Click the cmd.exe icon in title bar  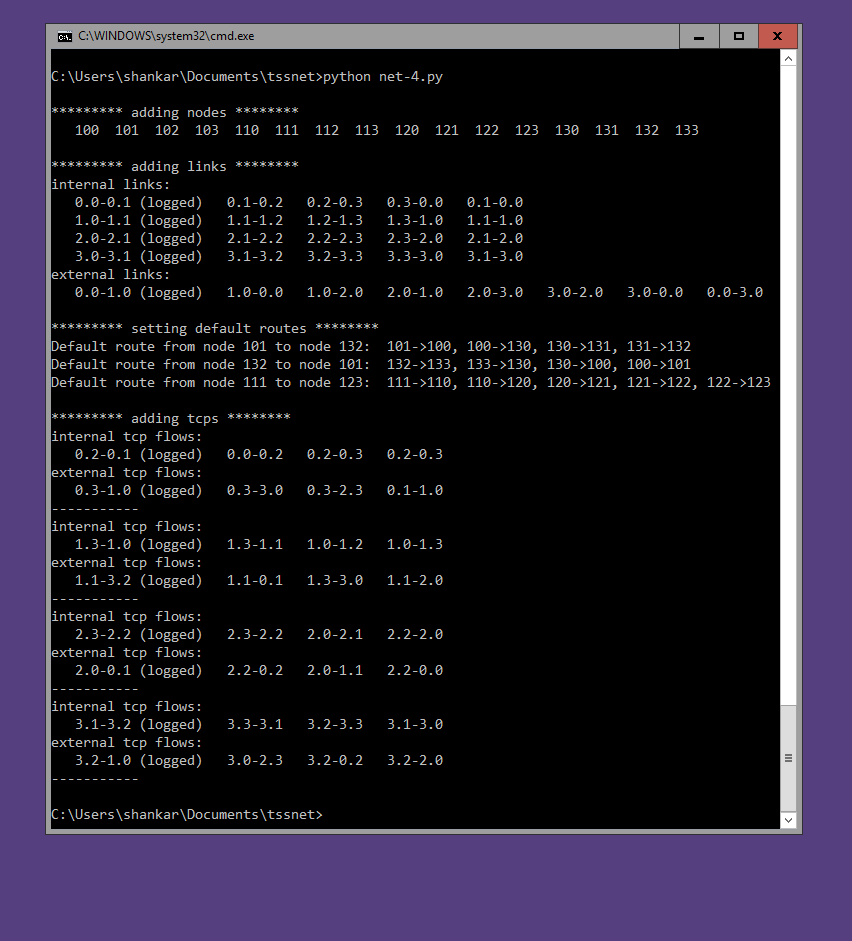tap(64, 37)
